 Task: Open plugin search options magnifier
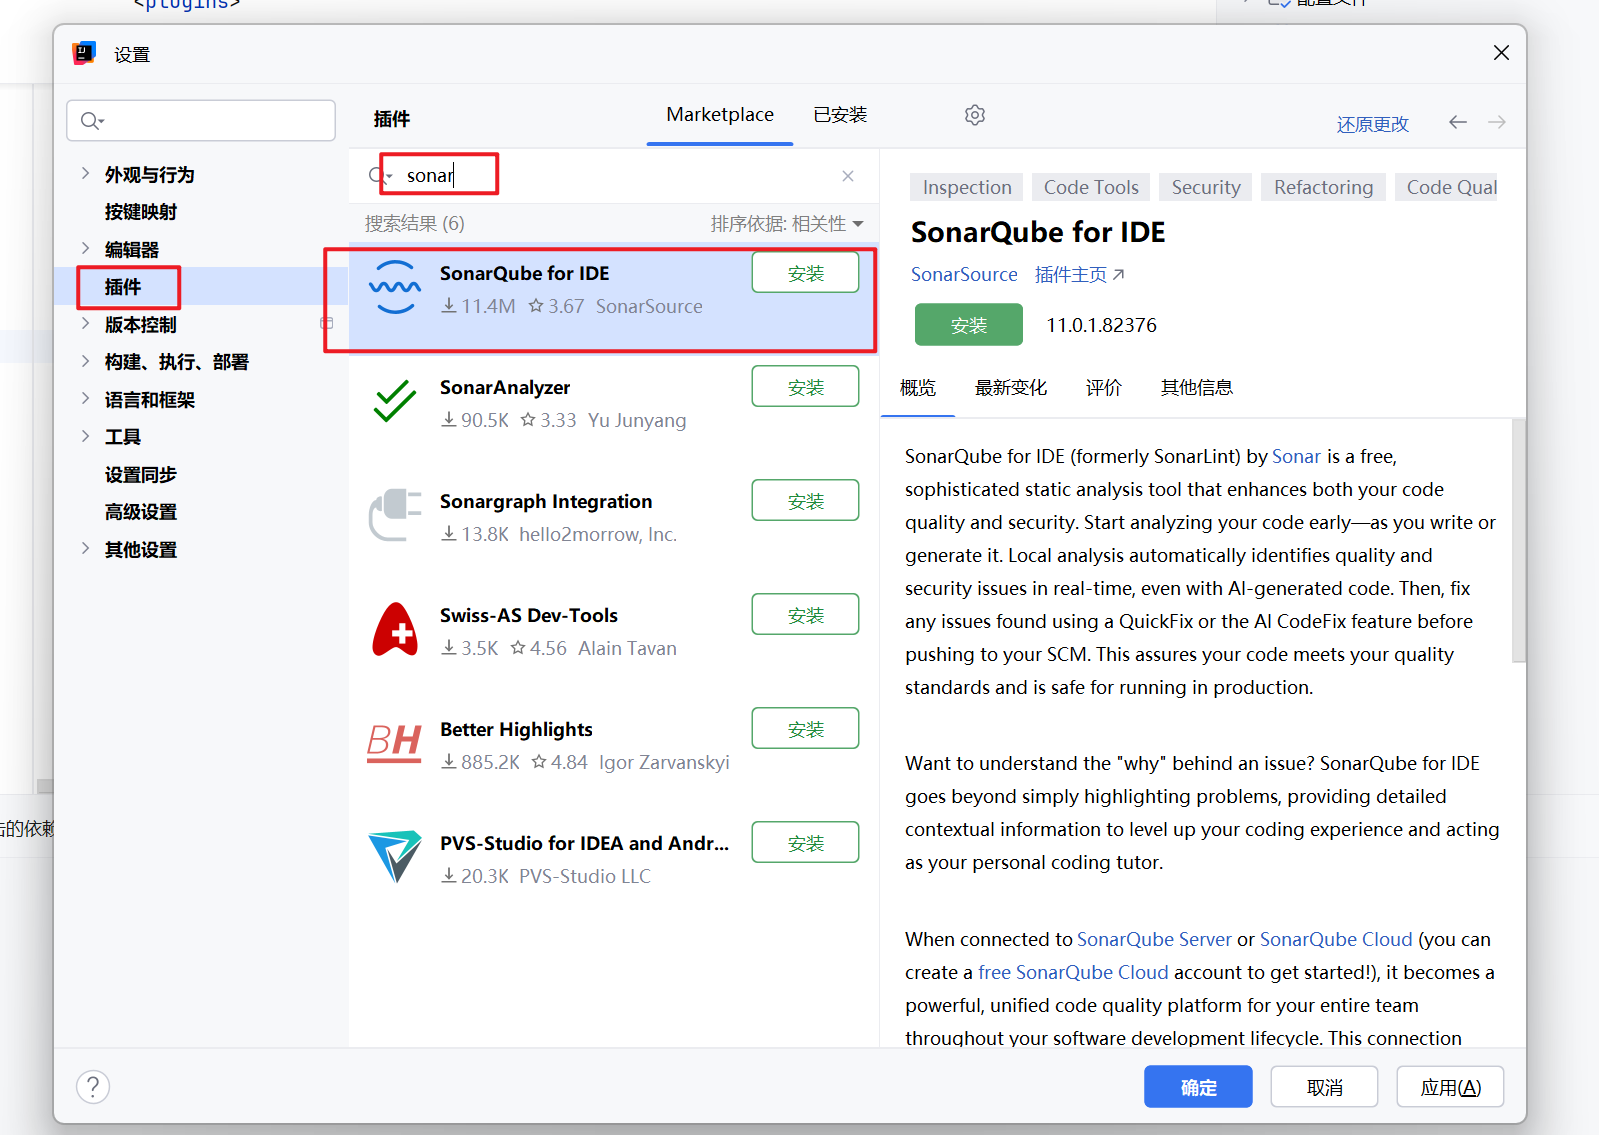tap(379, 176)
